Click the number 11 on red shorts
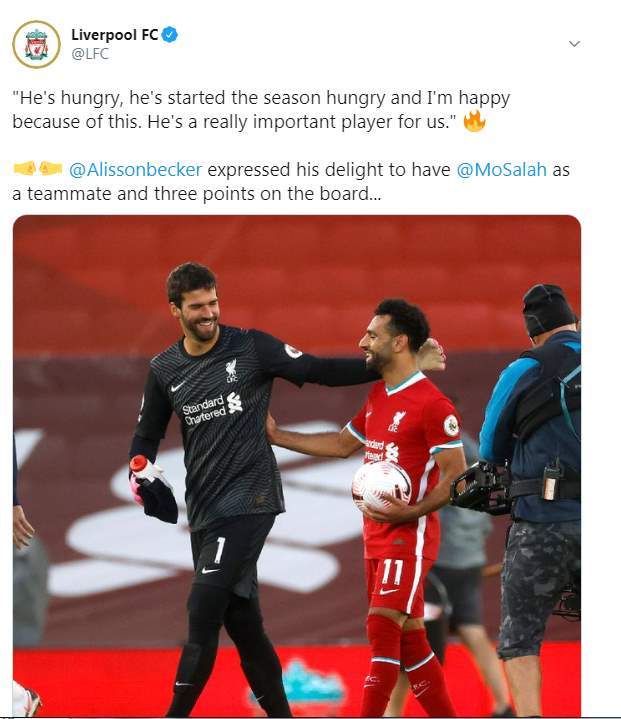621x719 pixels. (x=392, y=572)
